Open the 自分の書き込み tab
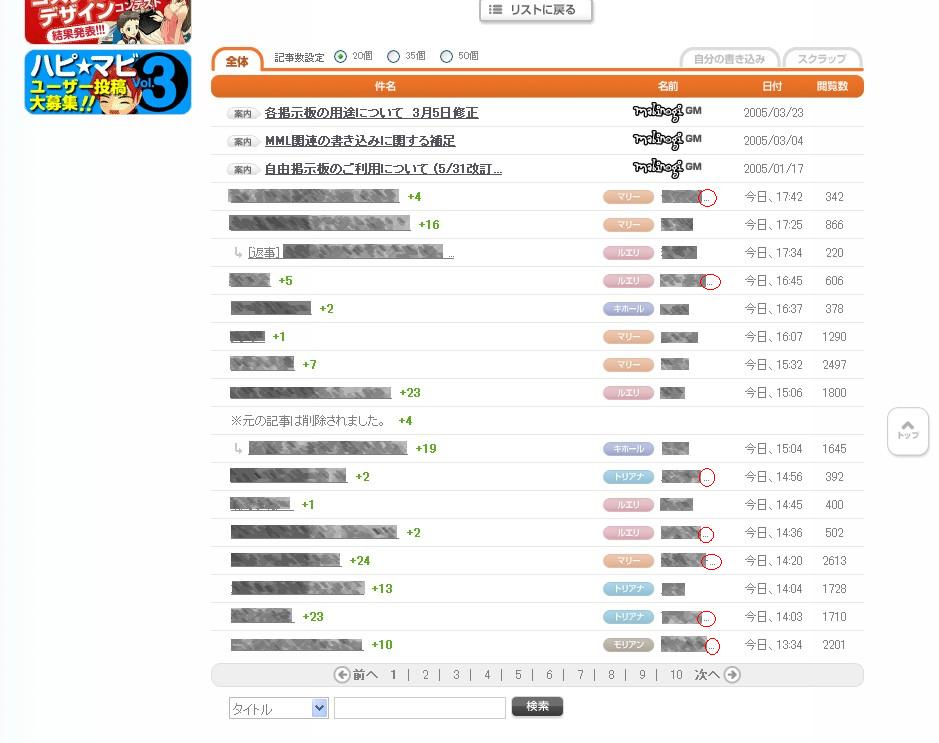The image size is (939, 743). (x=729, y=59)
